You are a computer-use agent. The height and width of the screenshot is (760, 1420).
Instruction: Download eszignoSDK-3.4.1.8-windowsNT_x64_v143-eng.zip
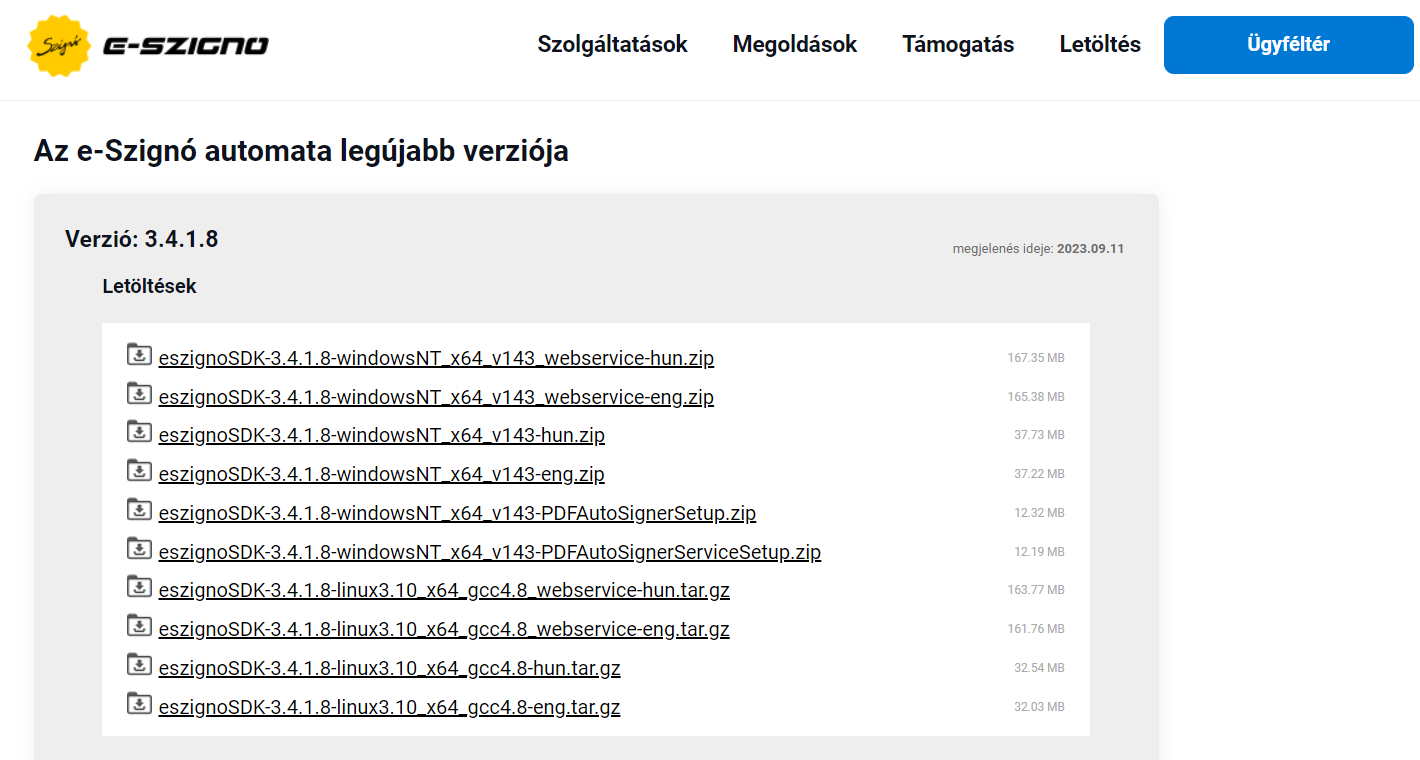[x=382, y=474]
